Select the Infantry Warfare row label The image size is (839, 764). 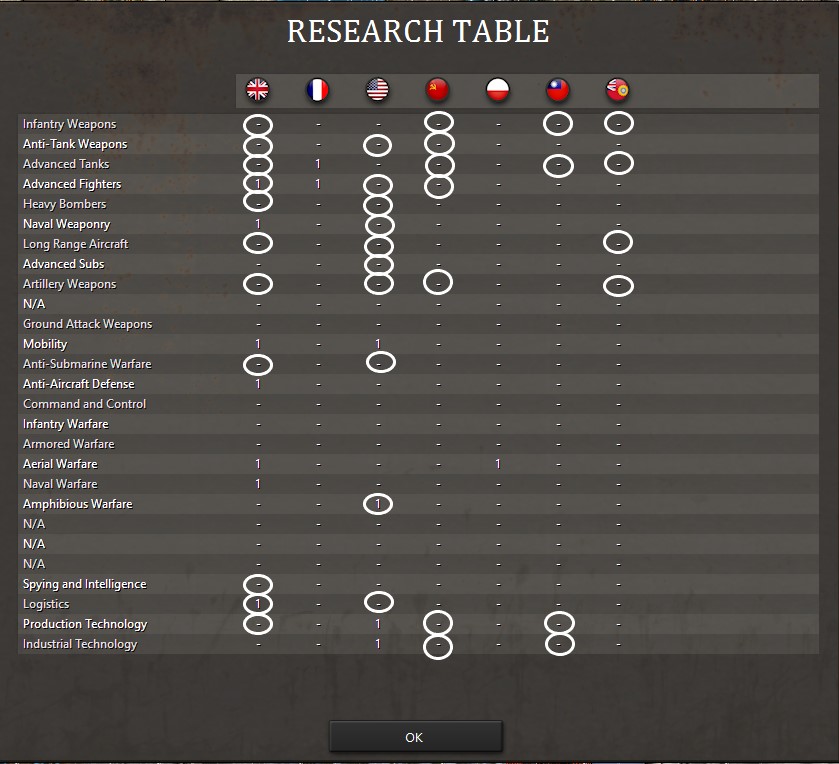[65, 424]
